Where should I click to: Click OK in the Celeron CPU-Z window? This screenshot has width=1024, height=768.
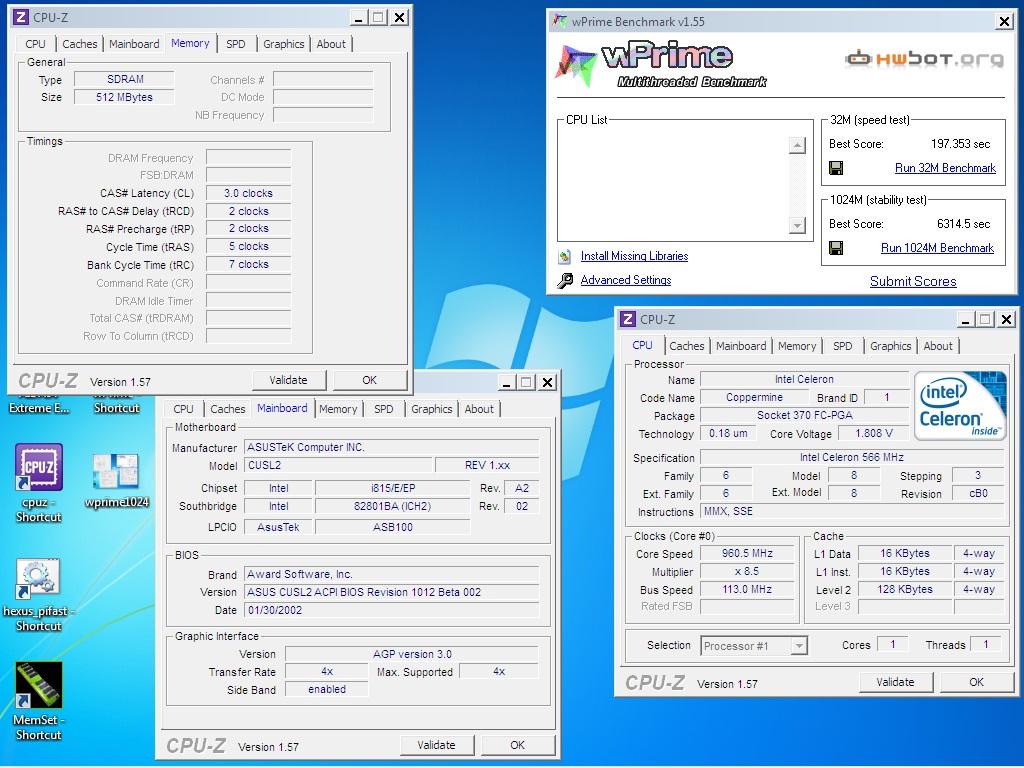(x=976, y=682)
